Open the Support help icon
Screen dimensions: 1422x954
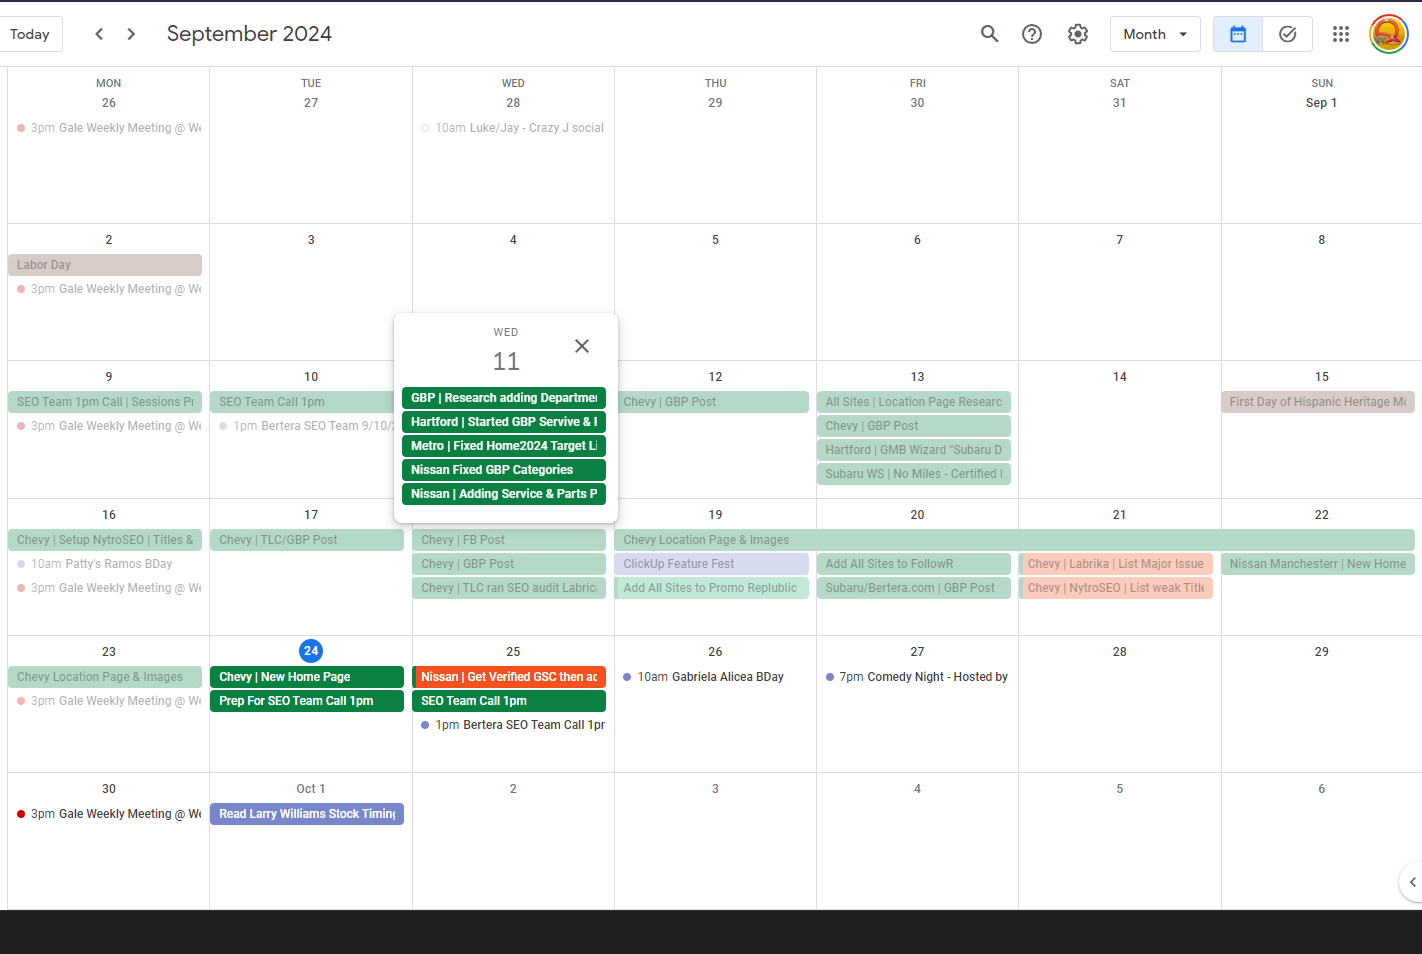1032,34
